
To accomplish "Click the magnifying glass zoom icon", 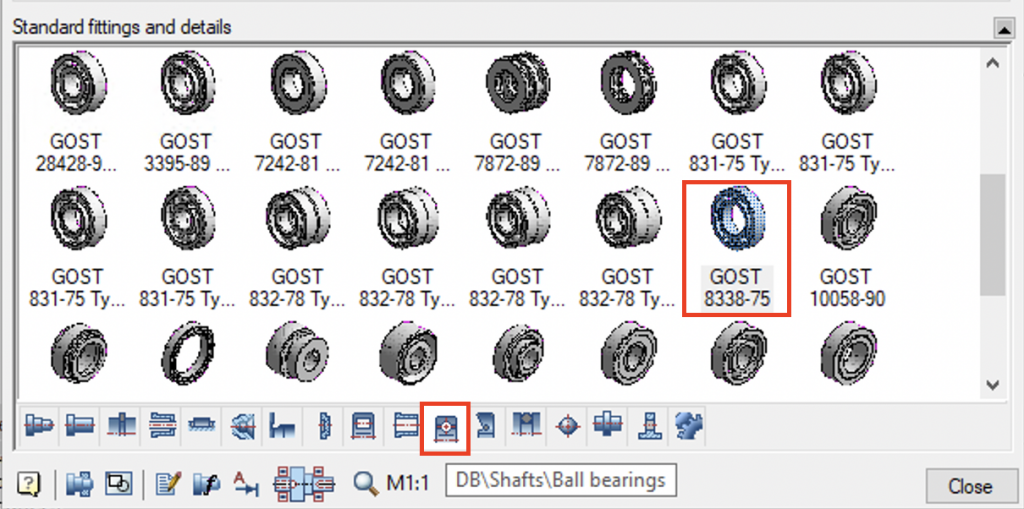I will coord(364,484).
